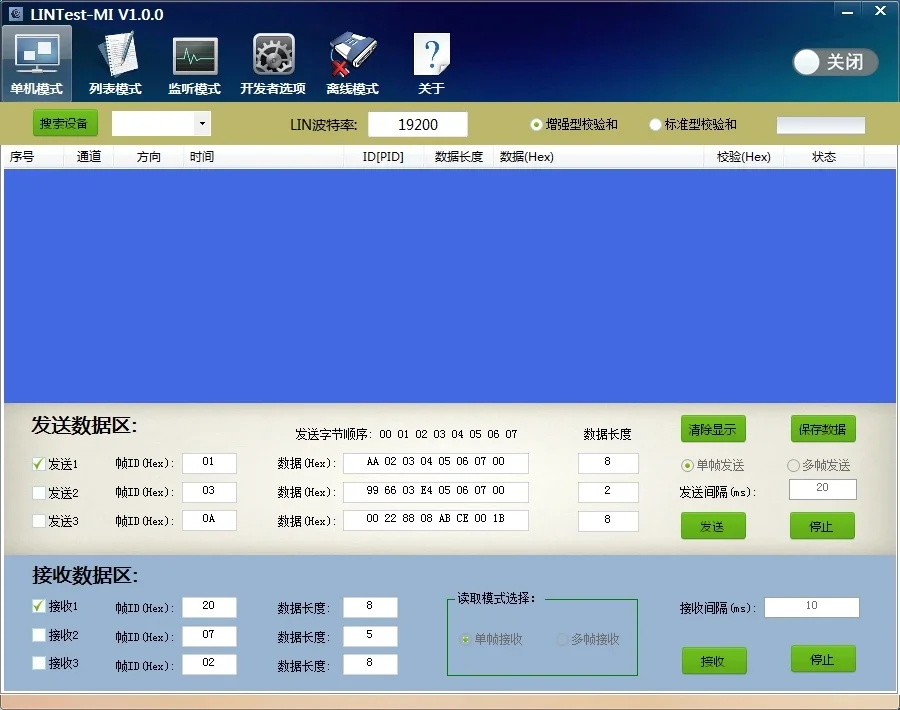Click the 发送间隔 interval field showing 20

pos(822,489)
